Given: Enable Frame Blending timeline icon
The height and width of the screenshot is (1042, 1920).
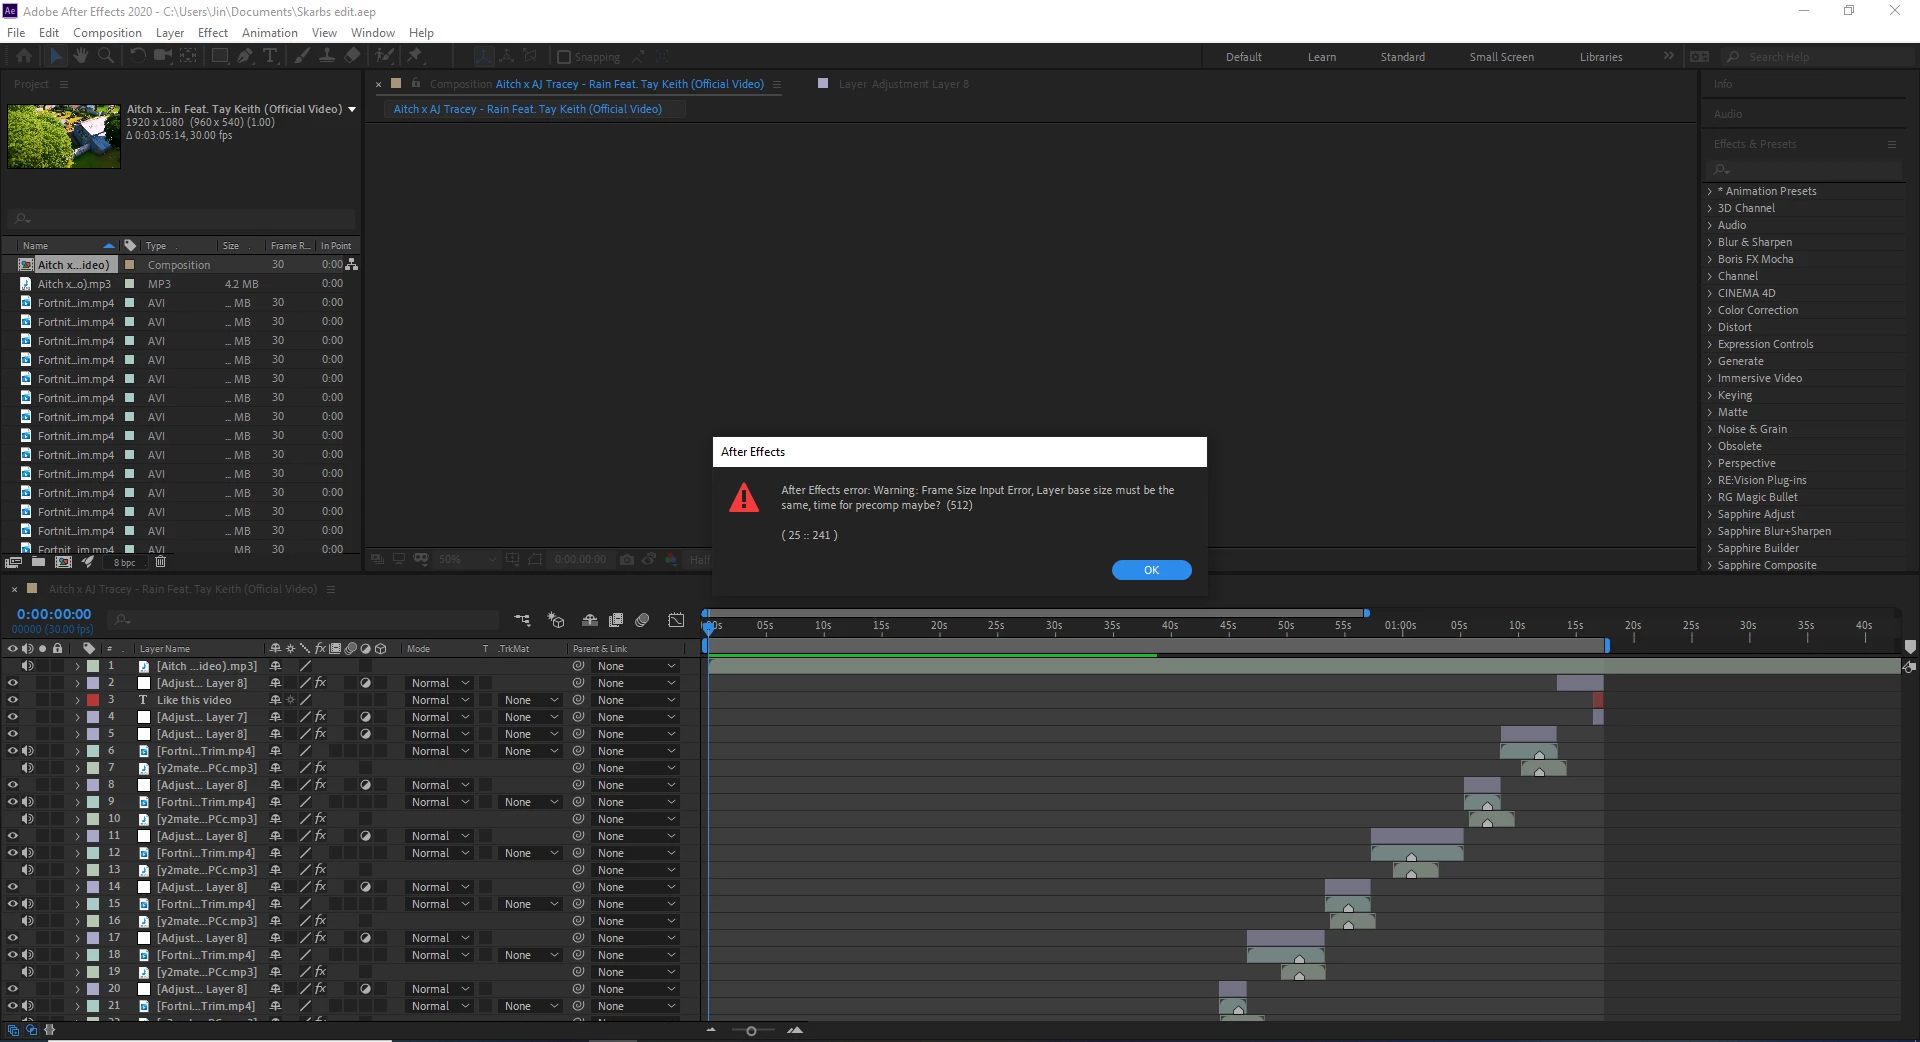Looking at the screenshot, I should tap(616, 620).
